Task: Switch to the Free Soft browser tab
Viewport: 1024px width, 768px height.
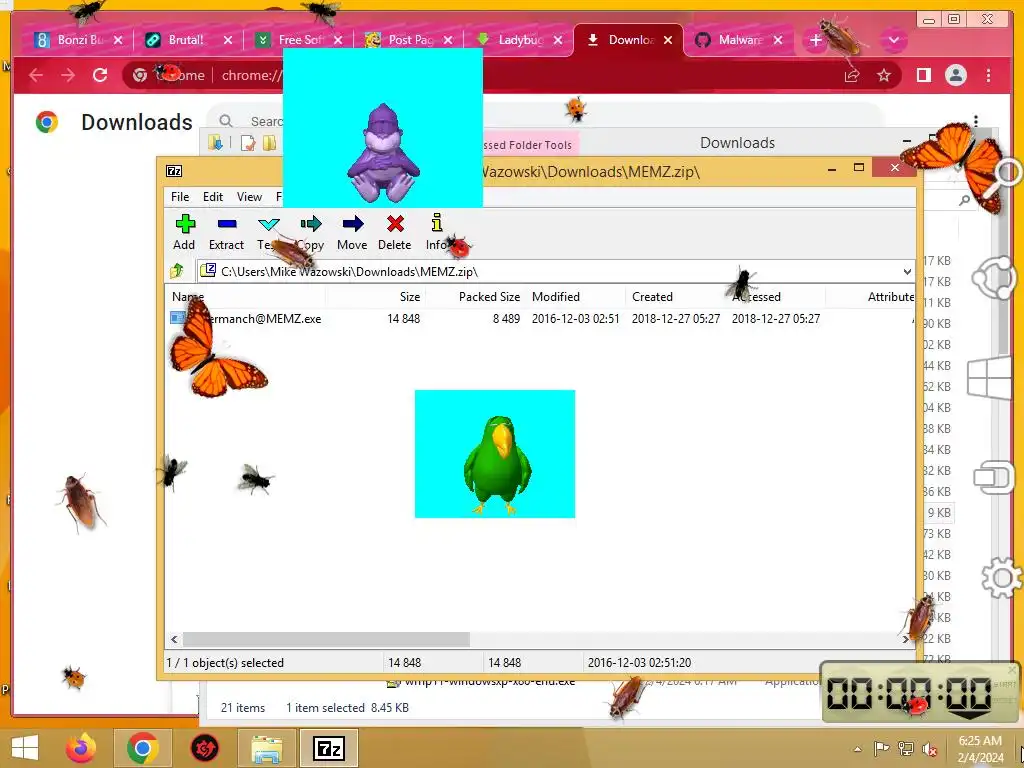Action: (x=297, y=40)
